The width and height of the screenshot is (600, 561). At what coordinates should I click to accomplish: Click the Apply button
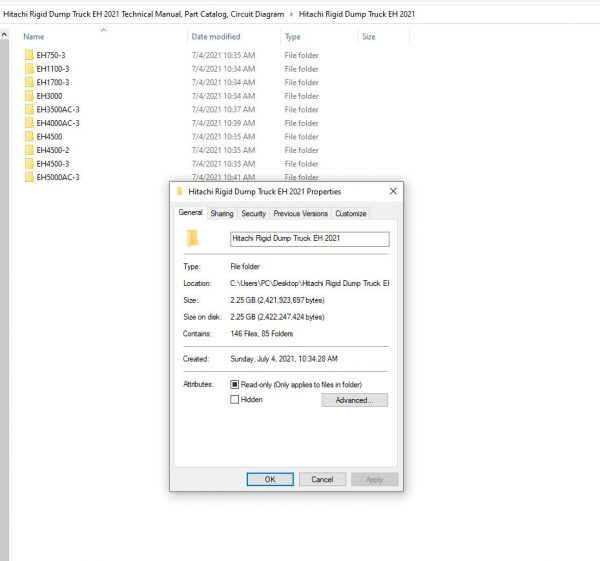(375, 479)
